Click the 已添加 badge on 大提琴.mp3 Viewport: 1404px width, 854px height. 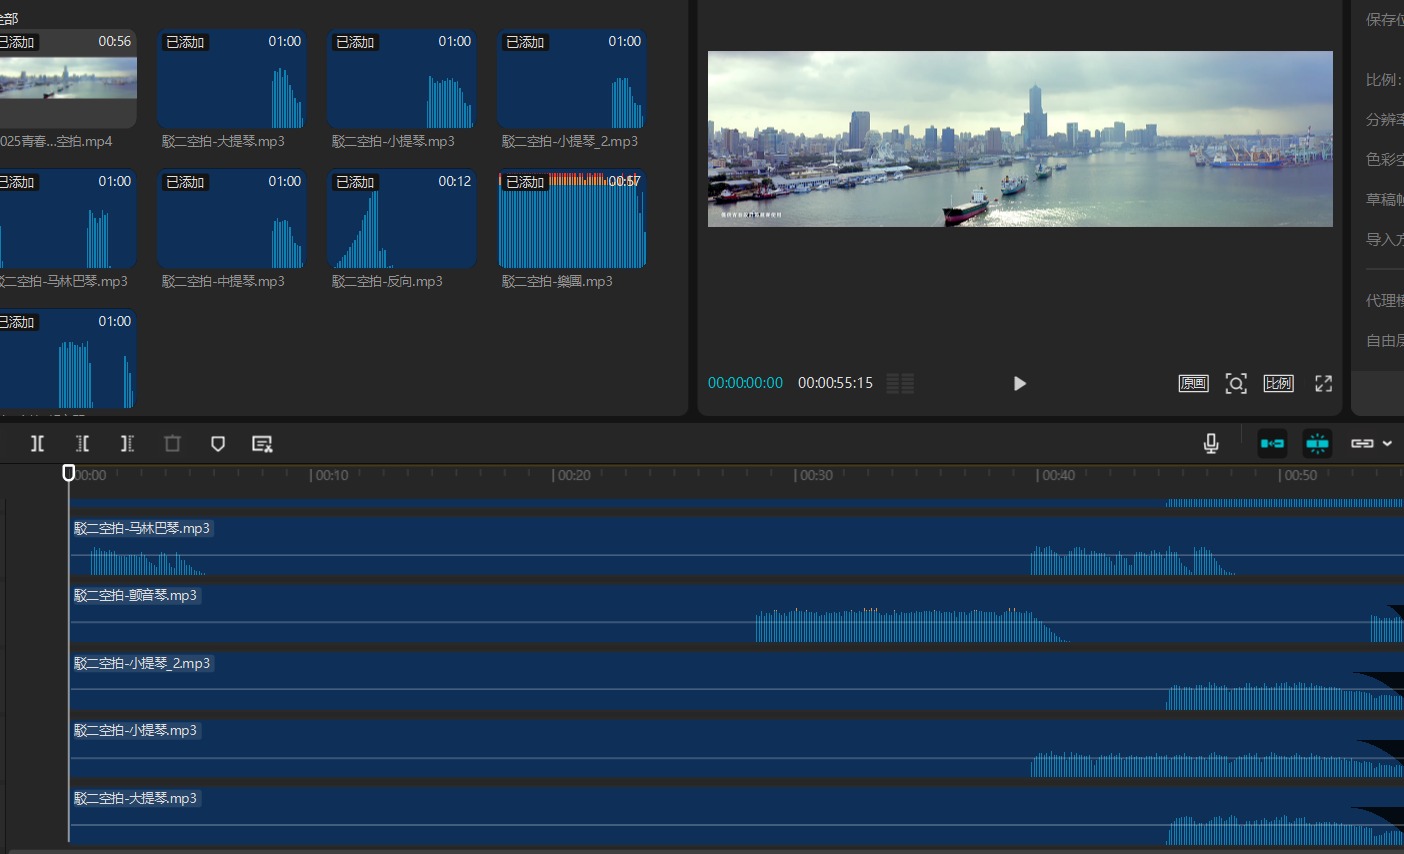[185, 42]
